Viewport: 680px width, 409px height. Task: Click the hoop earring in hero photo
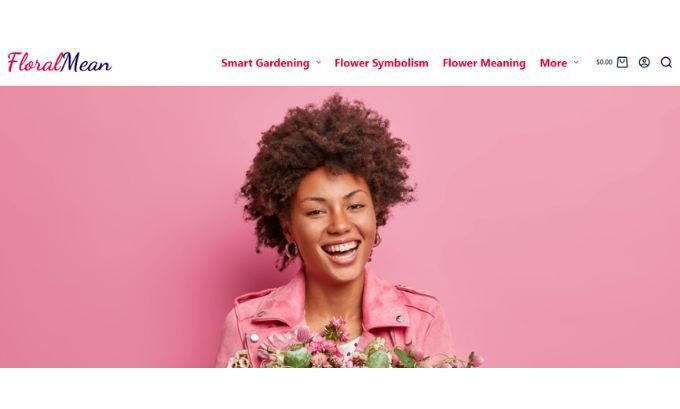tap(291, 249)
